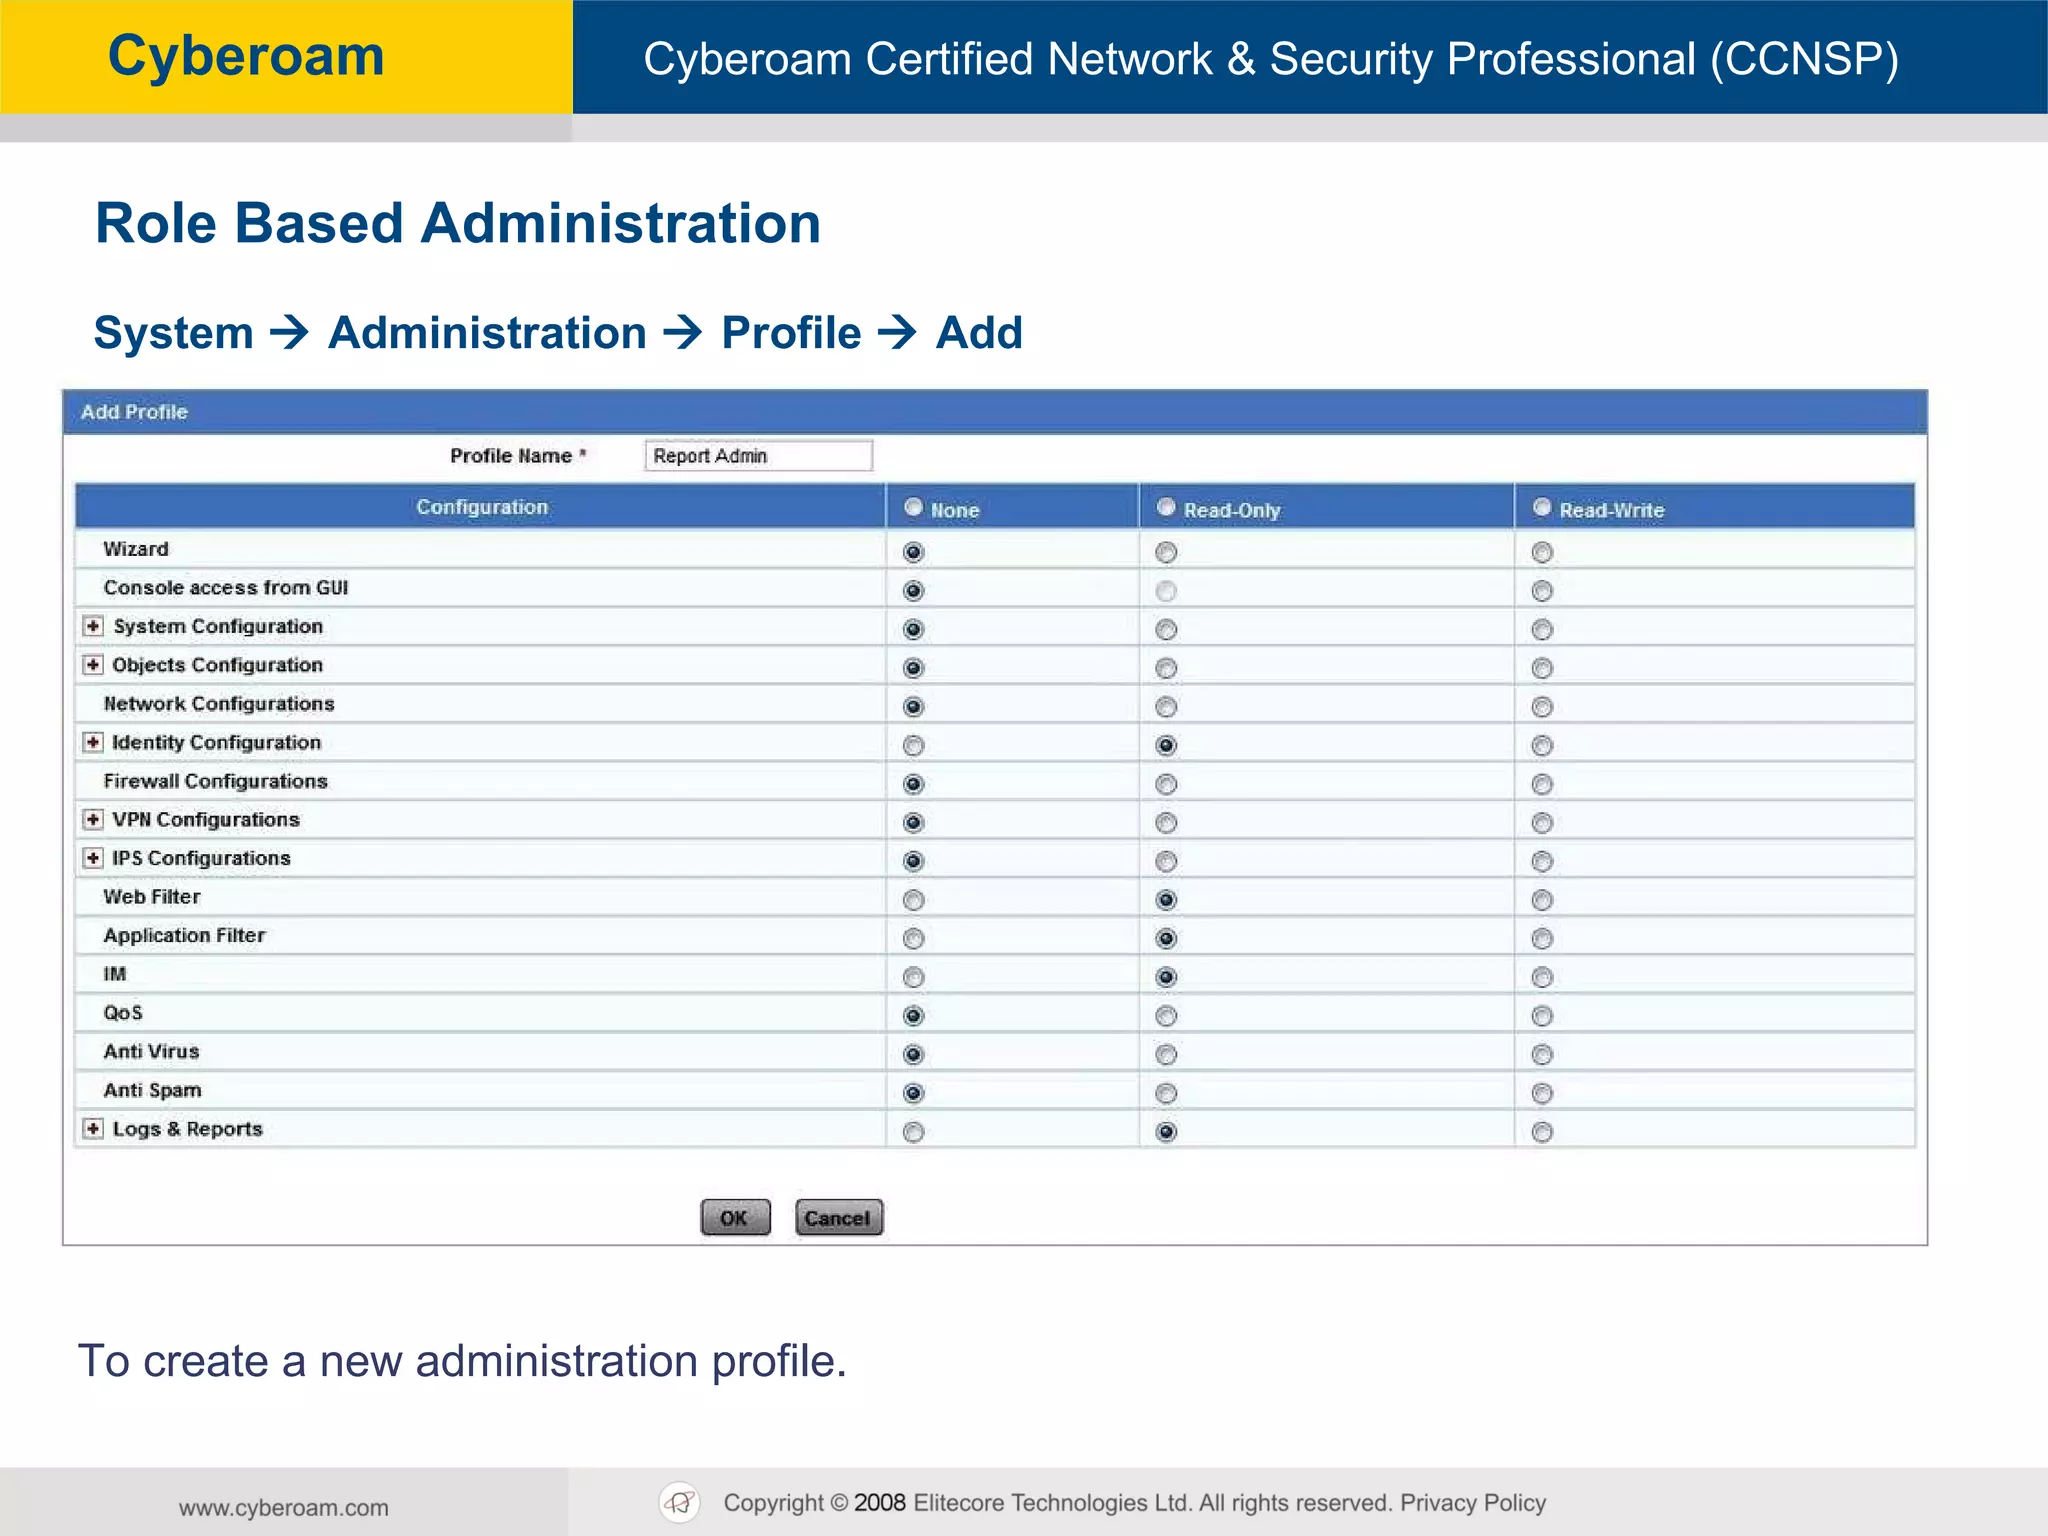Click the 'Web Filter' row label
This screenshot has height=1536, width=2048.
click(152, 897)
